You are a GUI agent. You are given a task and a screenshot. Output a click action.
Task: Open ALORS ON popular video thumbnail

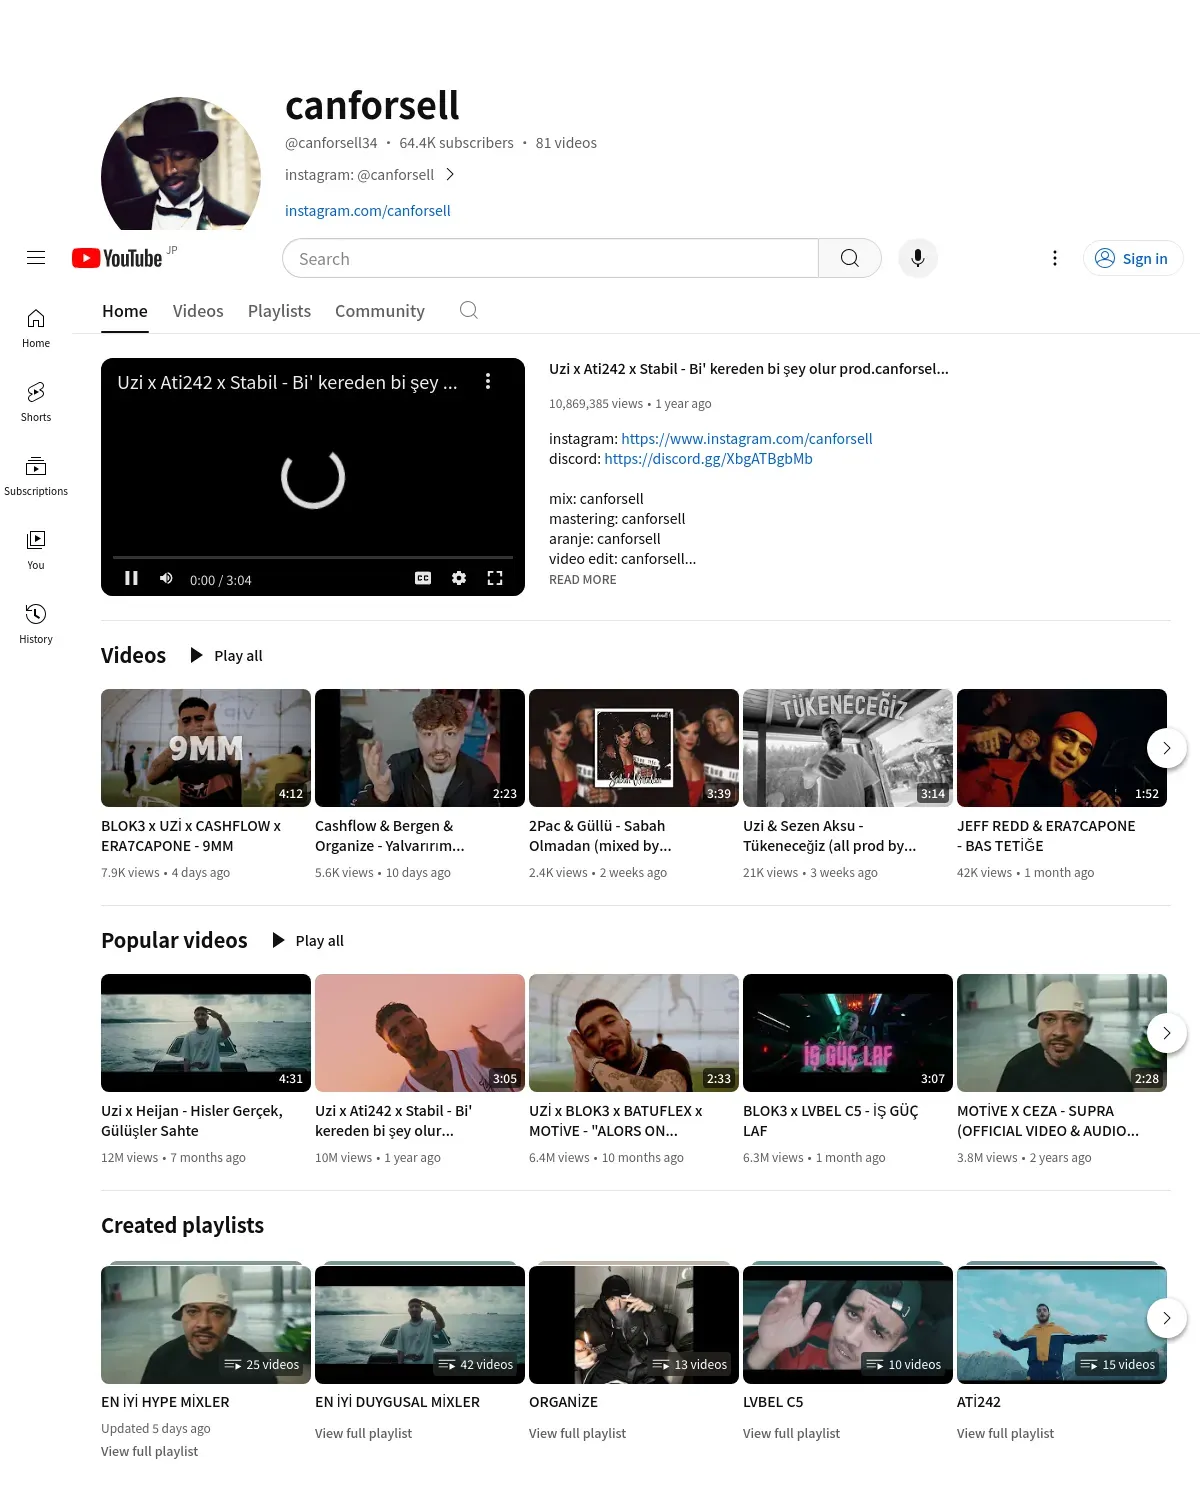(x=634, y=1033)
